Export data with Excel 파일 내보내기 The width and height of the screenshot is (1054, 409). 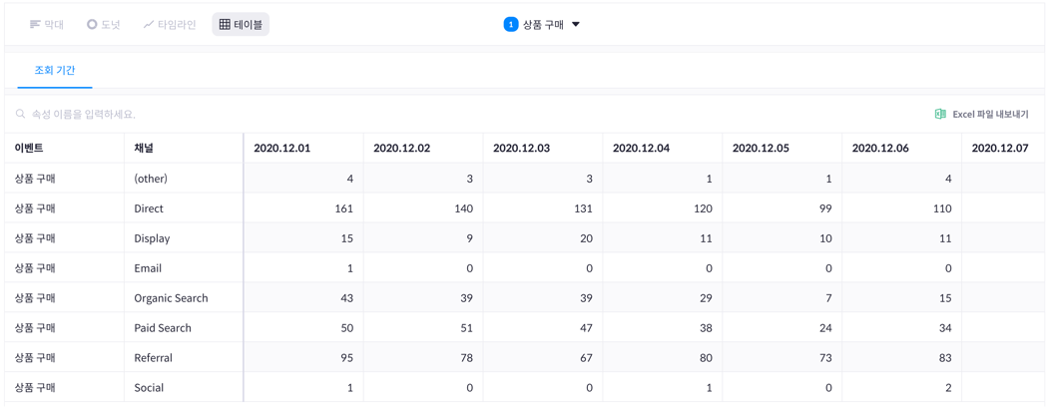pos(981,115)
